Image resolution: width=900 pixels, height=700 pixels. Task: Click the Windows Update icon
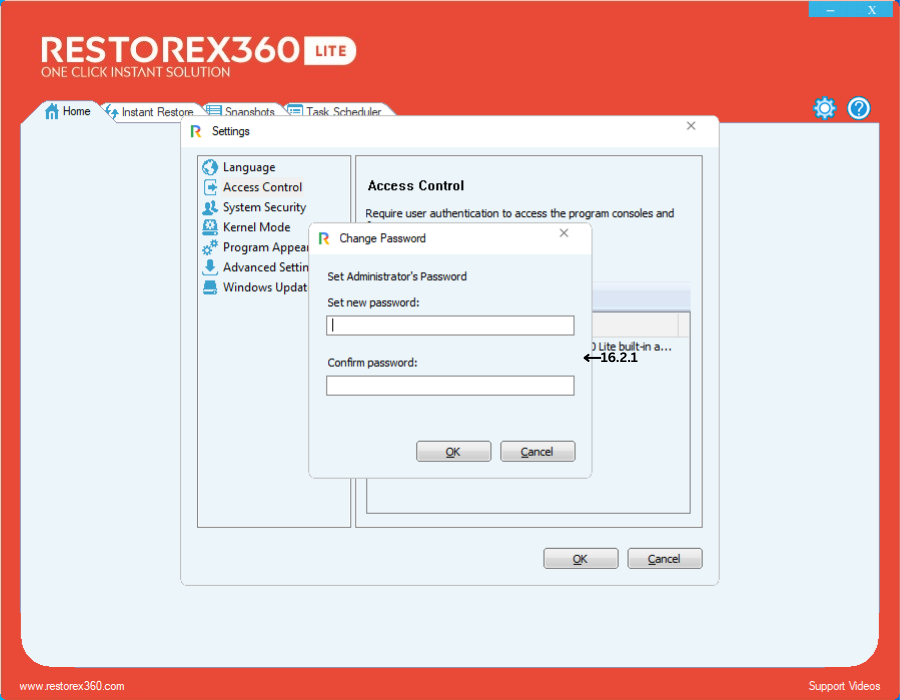click(x=210, y=287)
